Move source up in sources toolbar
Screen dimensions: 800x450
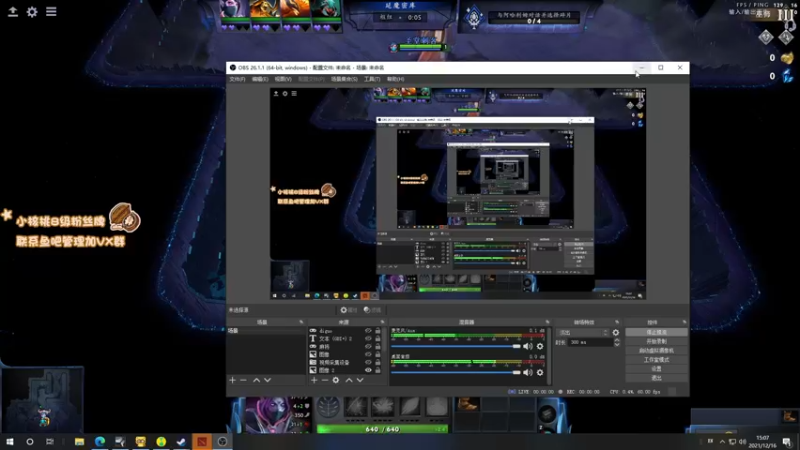[349, 380]
